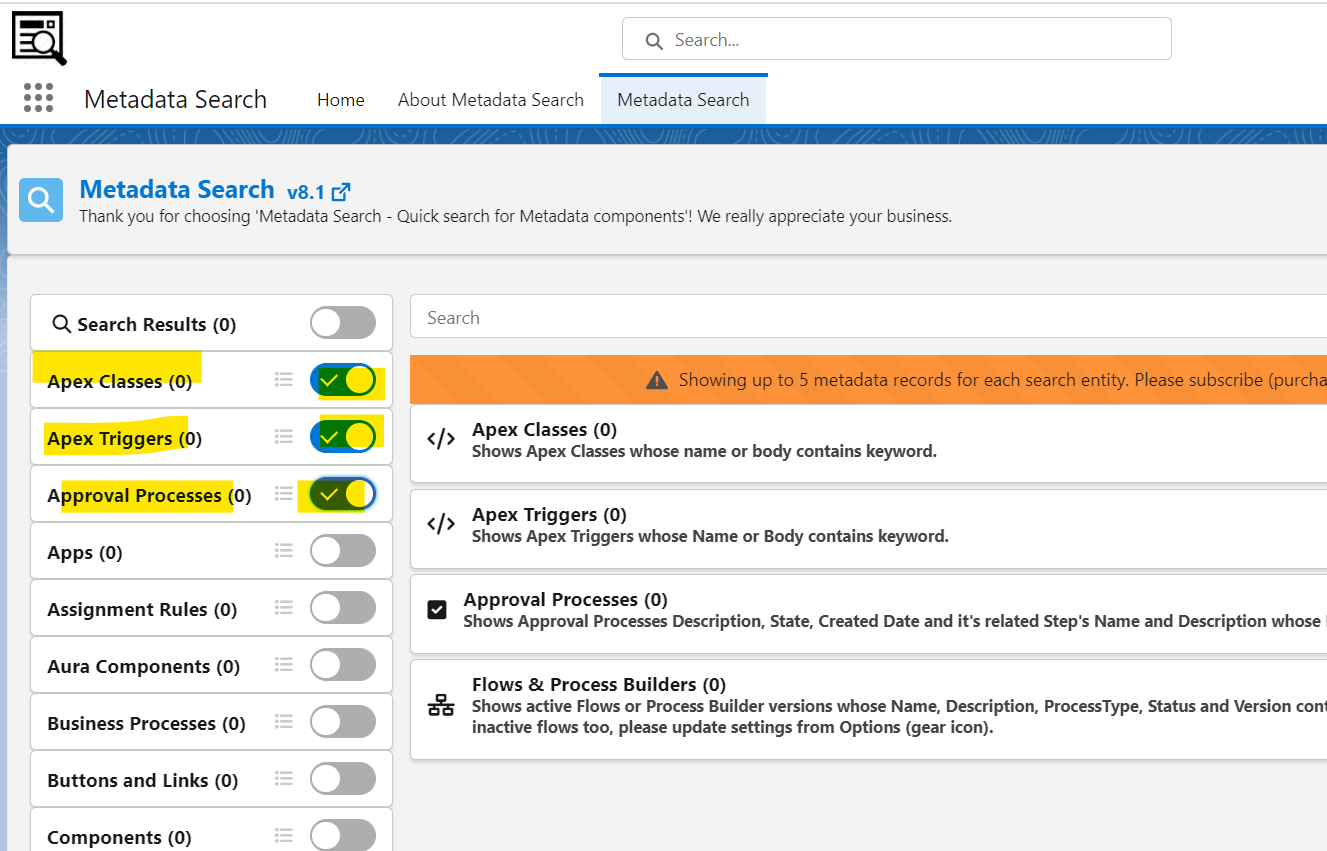
Task: Click the magnifier icon in global search box
Action: coord(654,41)
